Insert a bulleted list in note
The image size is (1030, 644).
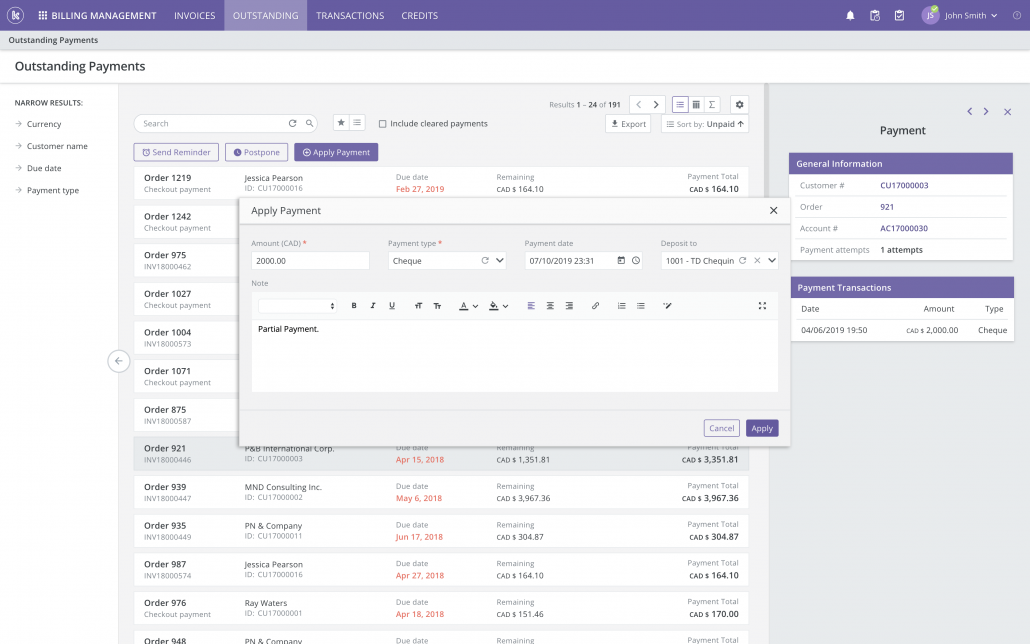click(640, 306)
